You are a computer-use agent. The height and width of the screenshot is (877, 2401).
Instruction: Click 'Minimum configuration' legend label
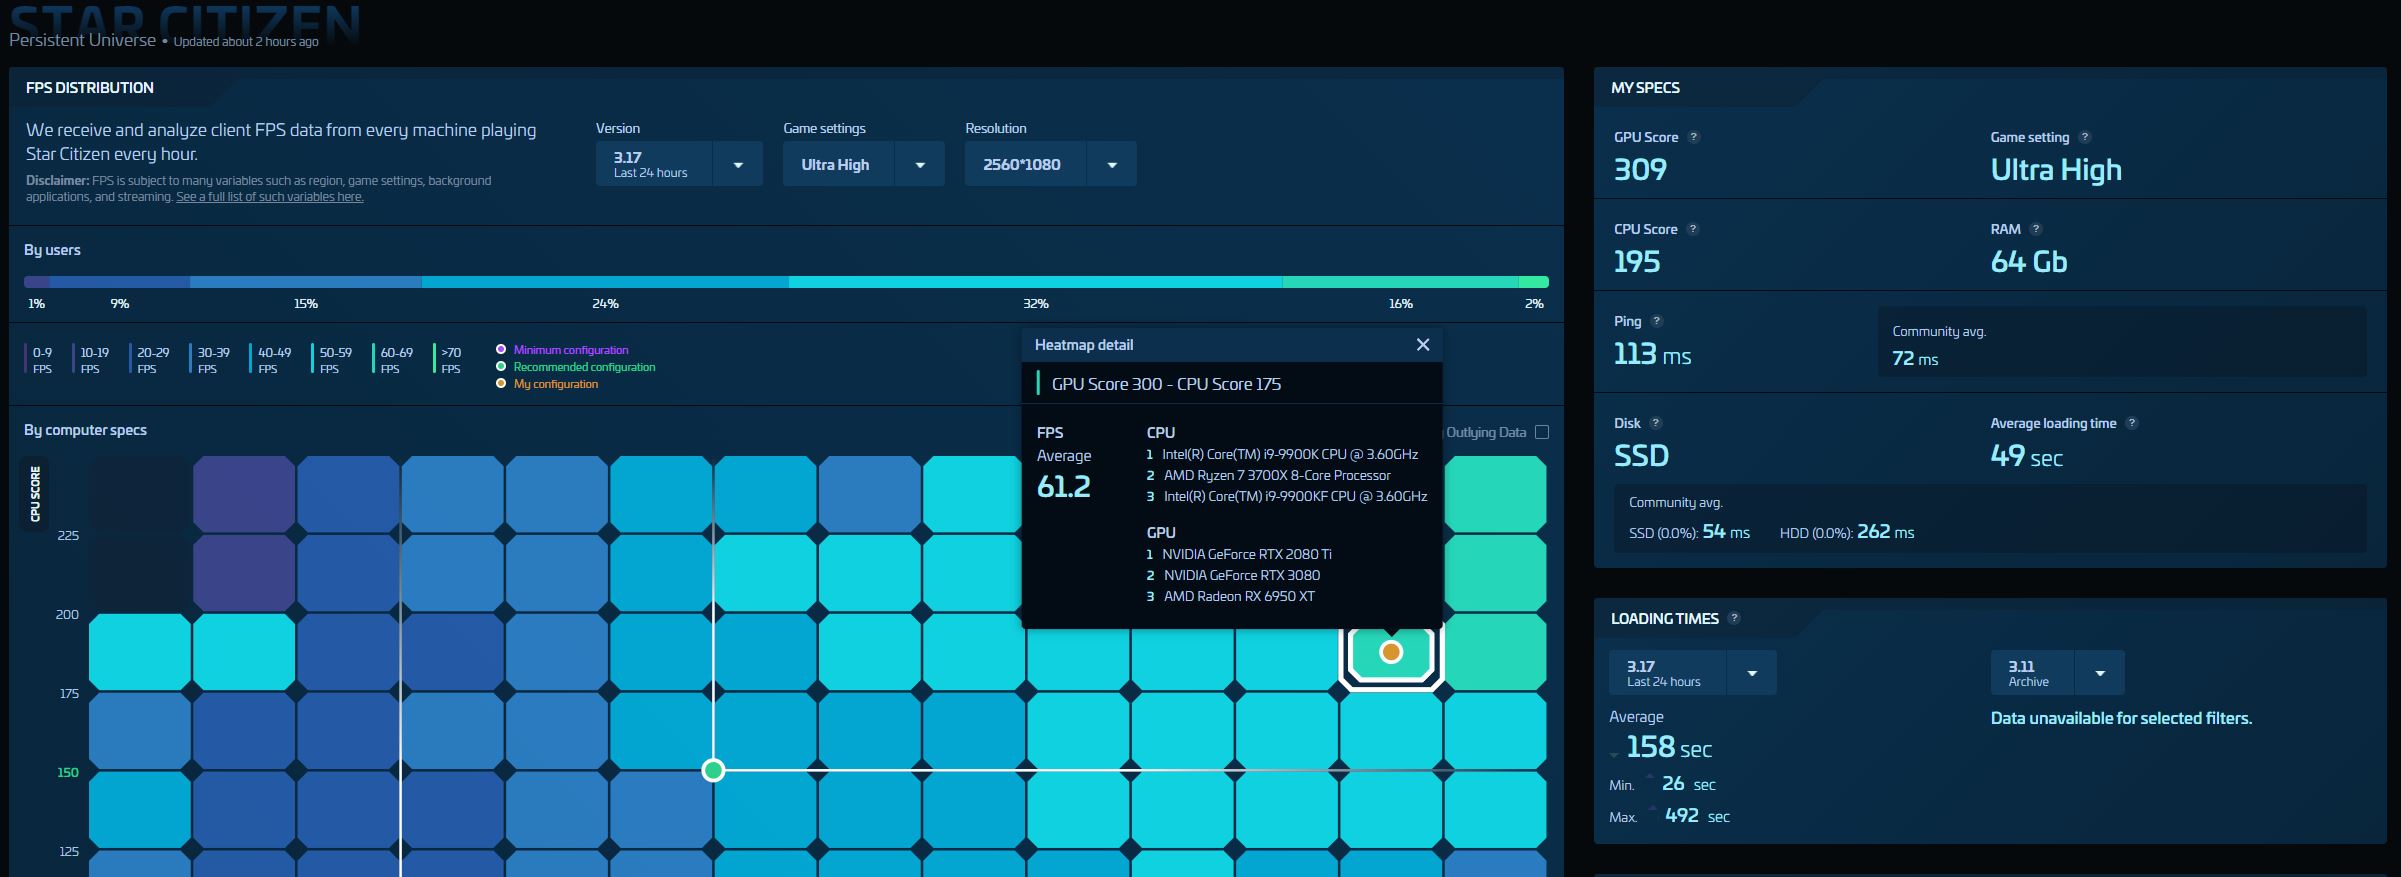(571, 350)
